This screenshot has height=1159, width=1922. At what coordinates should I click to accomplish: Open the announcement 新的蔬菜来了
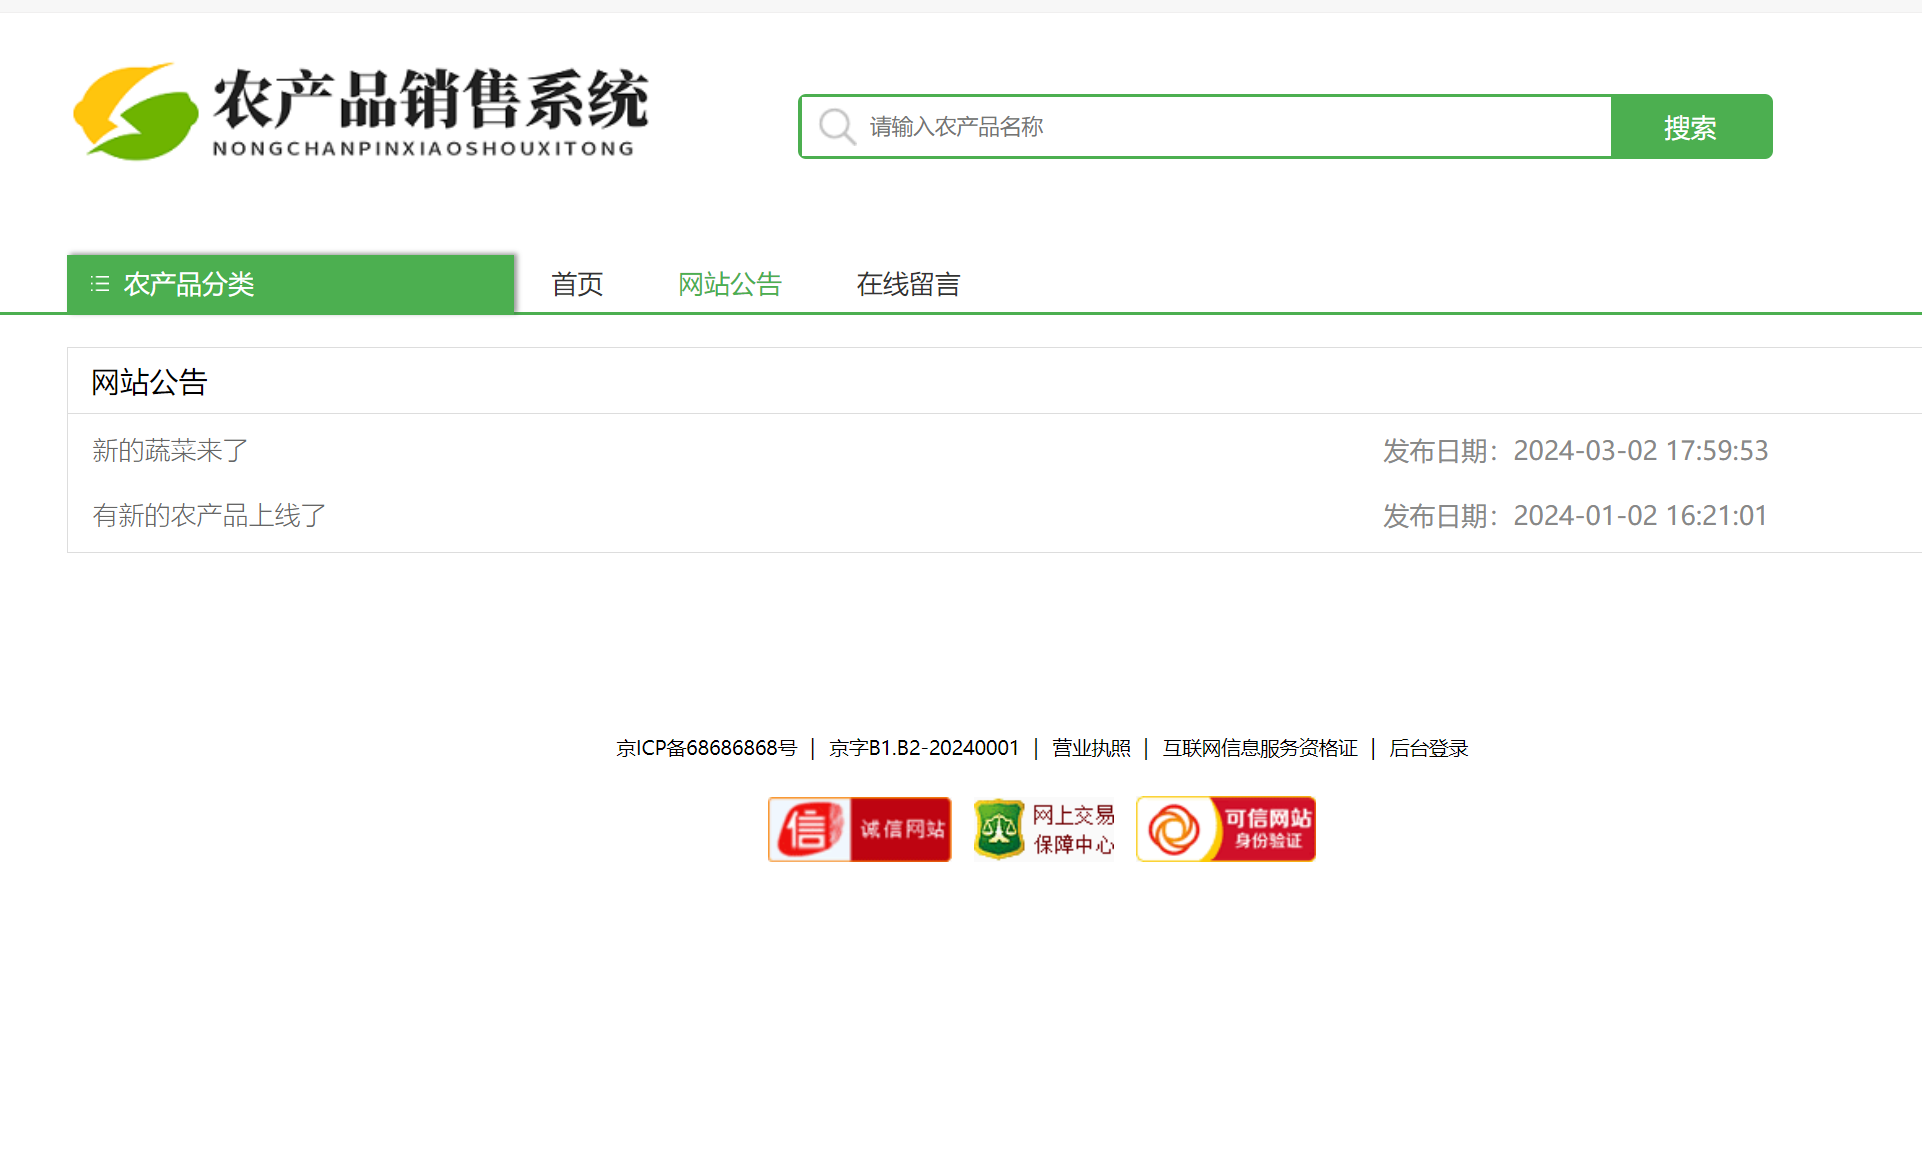tap(170, 450)
